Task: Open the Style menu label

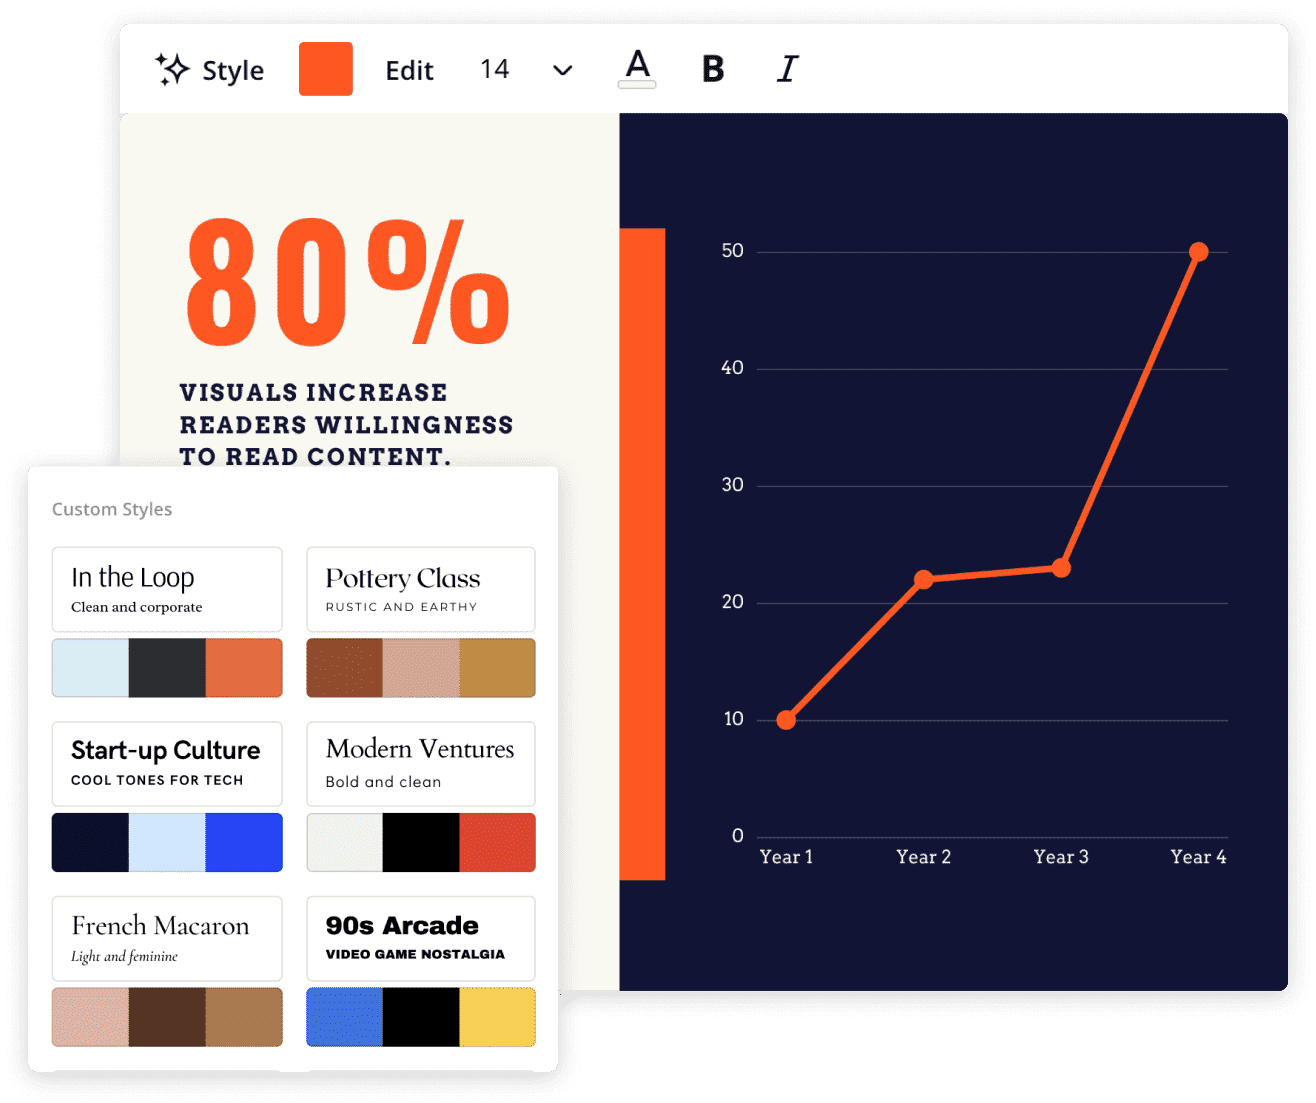Action: [233, 71]
